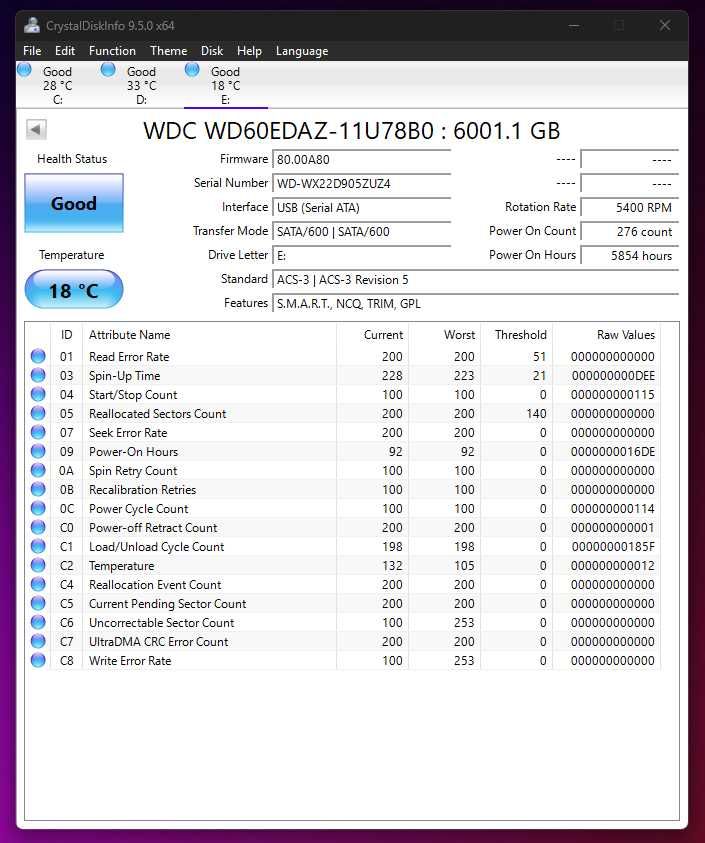Click the status orb for Load/Unload Cycle Count
Viewport: 705px width, 843px height.
[x=38, y=546]
